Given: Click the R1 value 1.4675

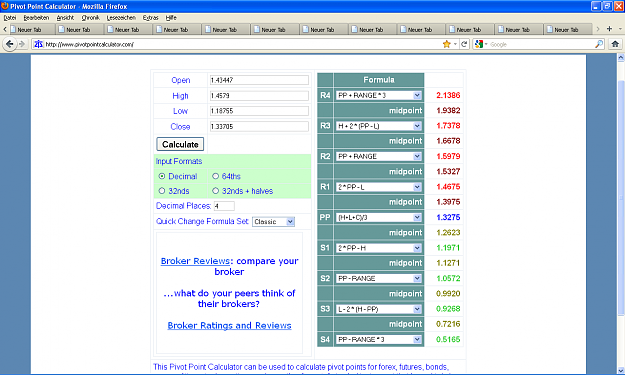Looking at the screenshot, I should (x=448, y=187).
